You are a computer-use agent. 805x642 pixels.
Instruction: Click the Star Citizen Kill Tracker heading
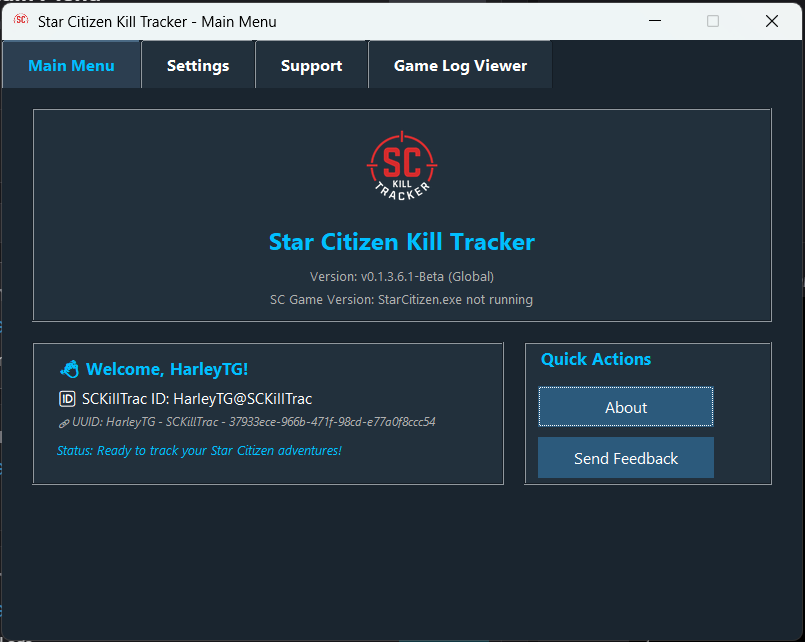(x=402, y=241)
